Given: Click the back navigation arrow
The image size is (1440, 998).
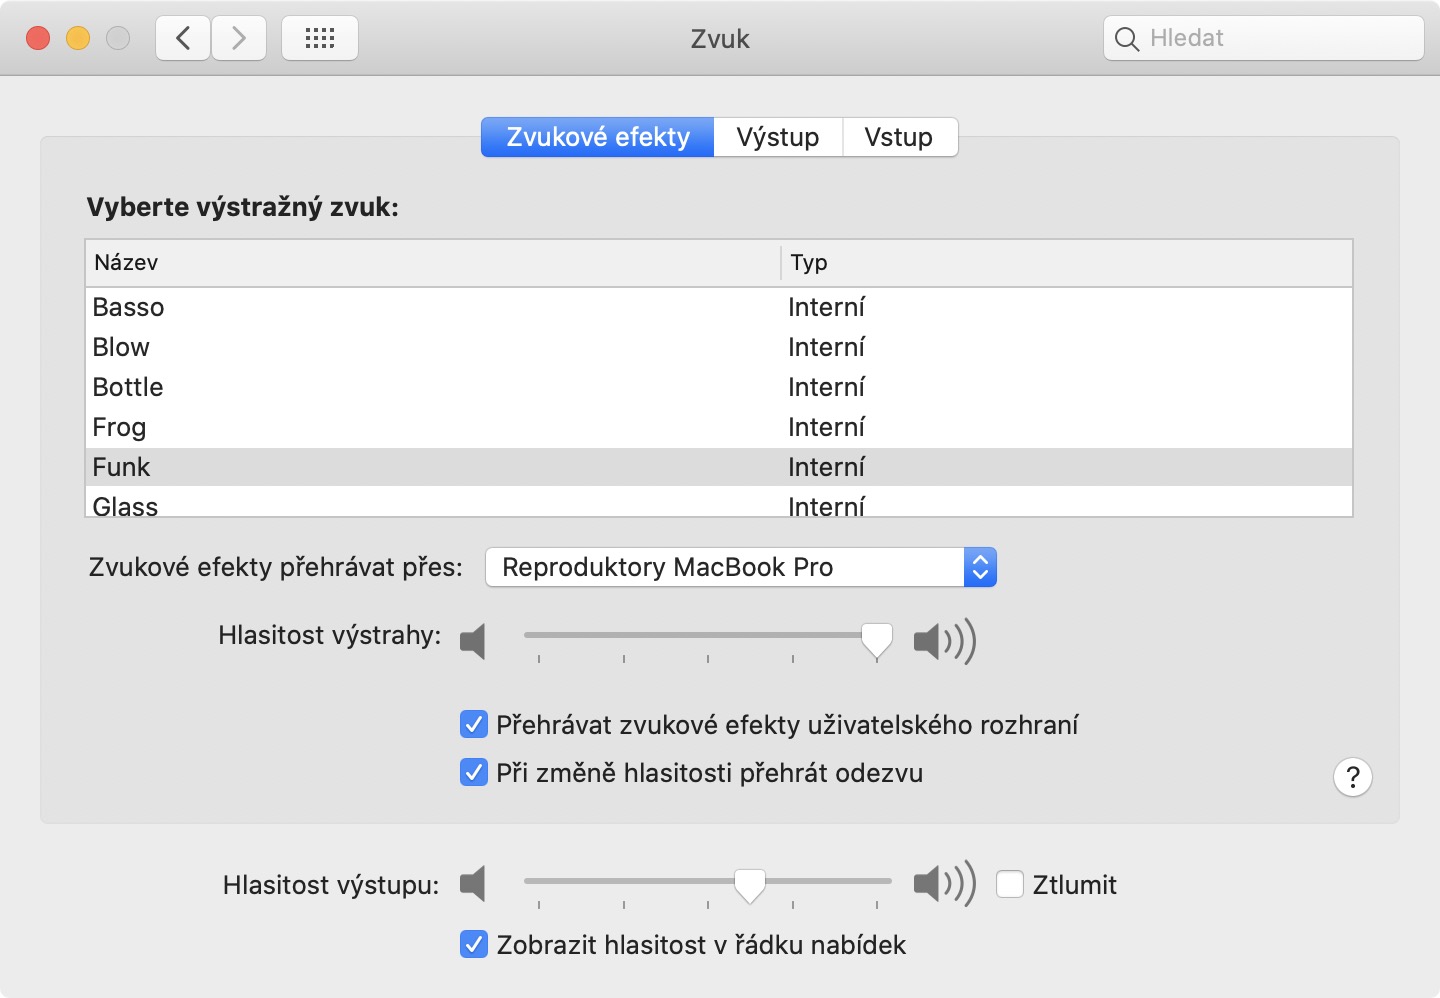Looking at the screenshot, I should pos(183,39).
